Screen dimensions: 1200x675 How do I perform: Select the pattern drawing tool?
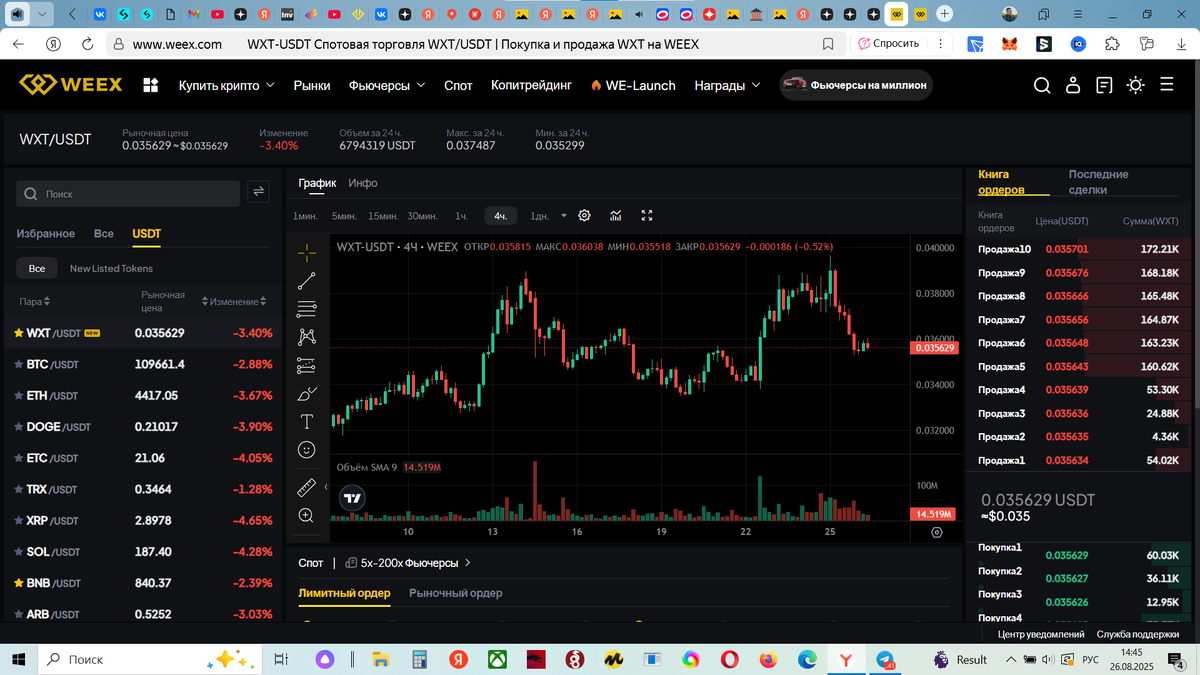point(307,337)
